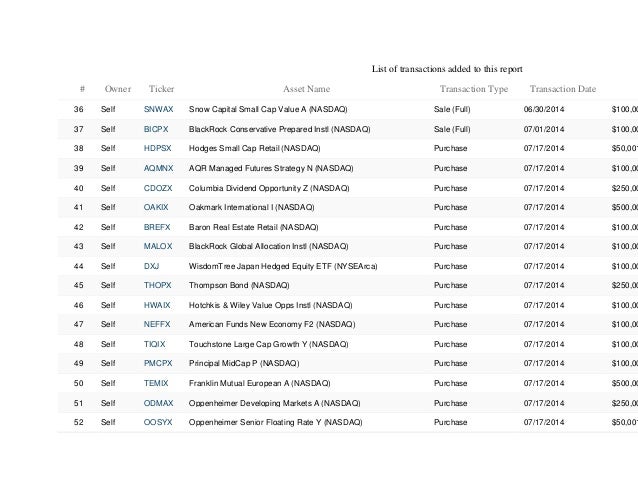The width and height of the screenshot is (638, 493).
Task: Select 'BlackRock Global Allocation Instl' asset name
Action: tap(248, 246)
